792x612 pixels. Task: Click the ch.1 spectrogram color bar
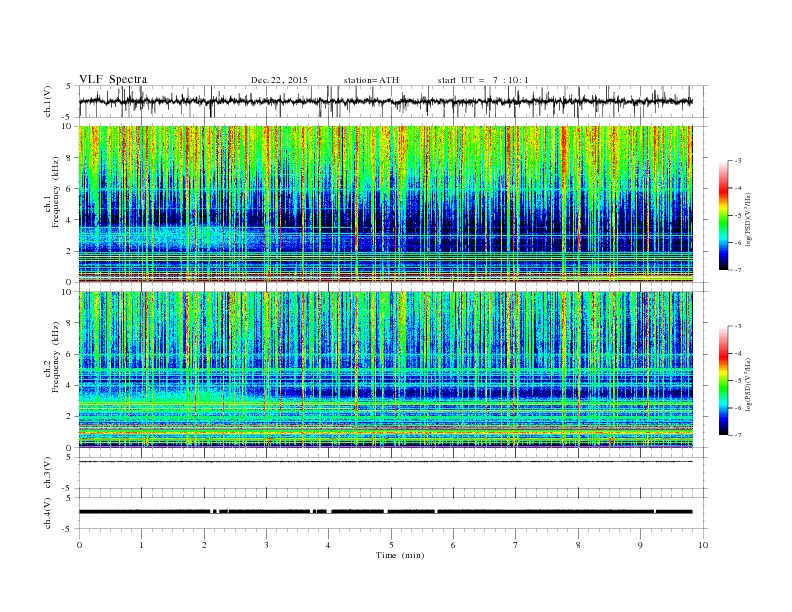(723, 215)
